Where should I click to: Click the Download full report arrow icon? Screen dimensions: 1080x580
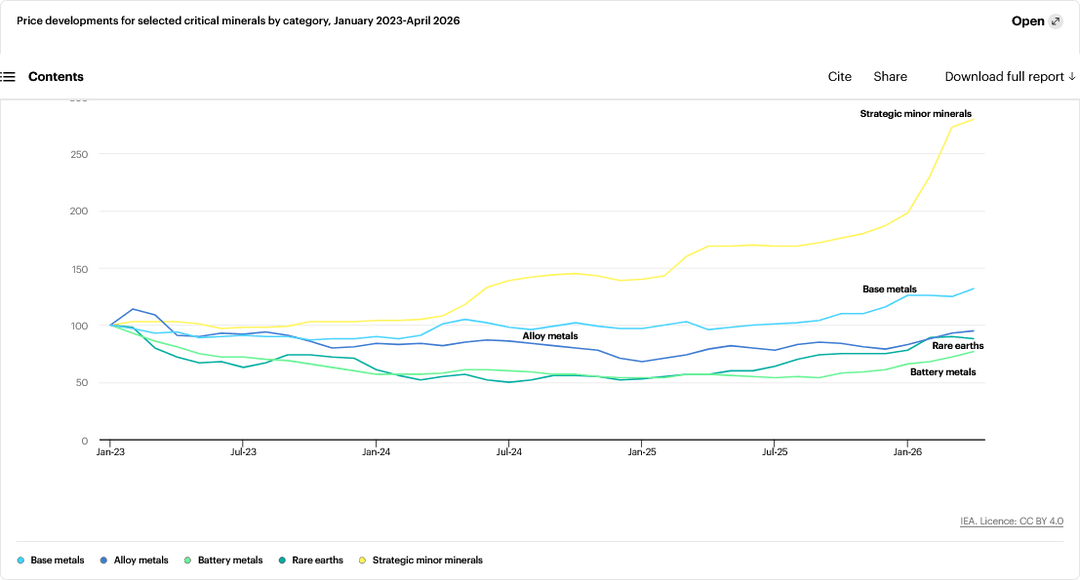[1072, 76]
